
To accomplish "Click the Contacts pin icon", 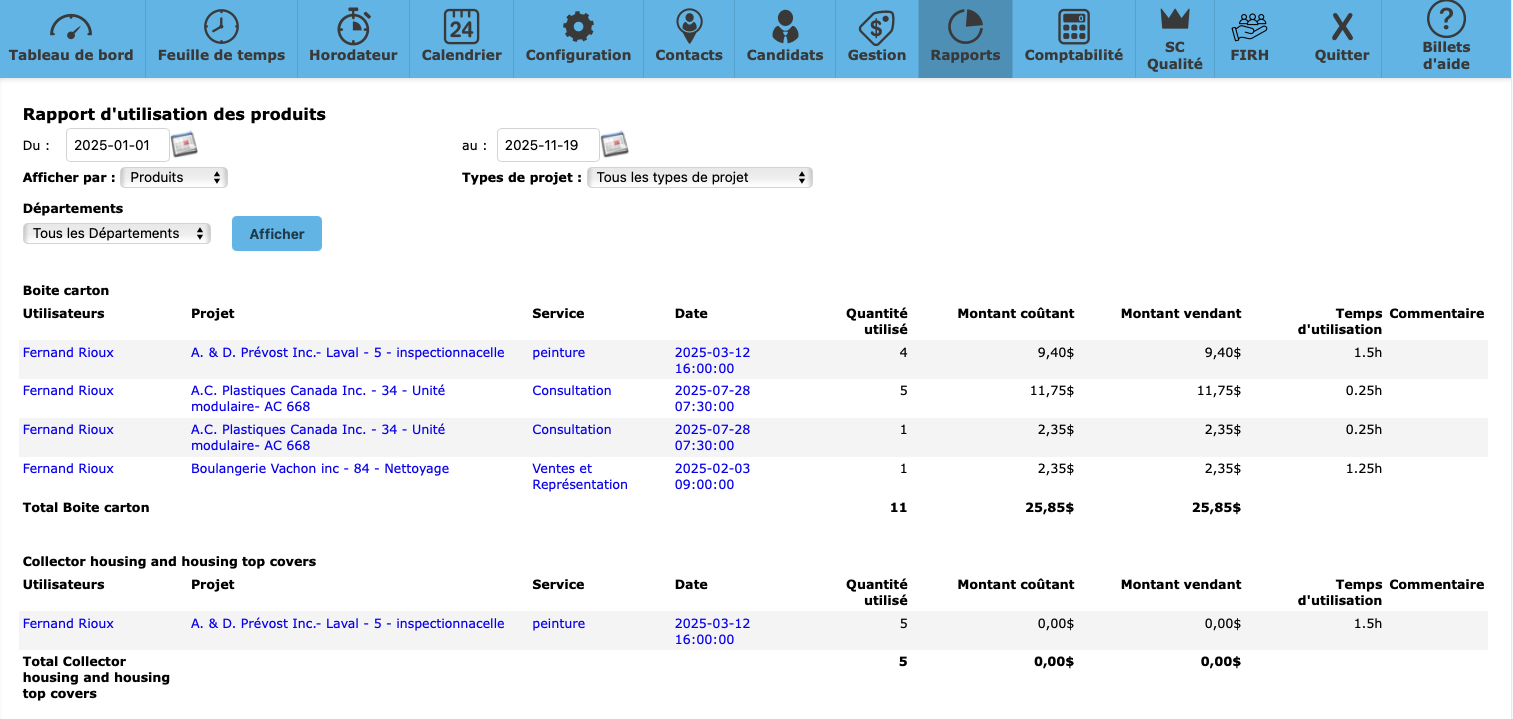I will pos(688,26).
